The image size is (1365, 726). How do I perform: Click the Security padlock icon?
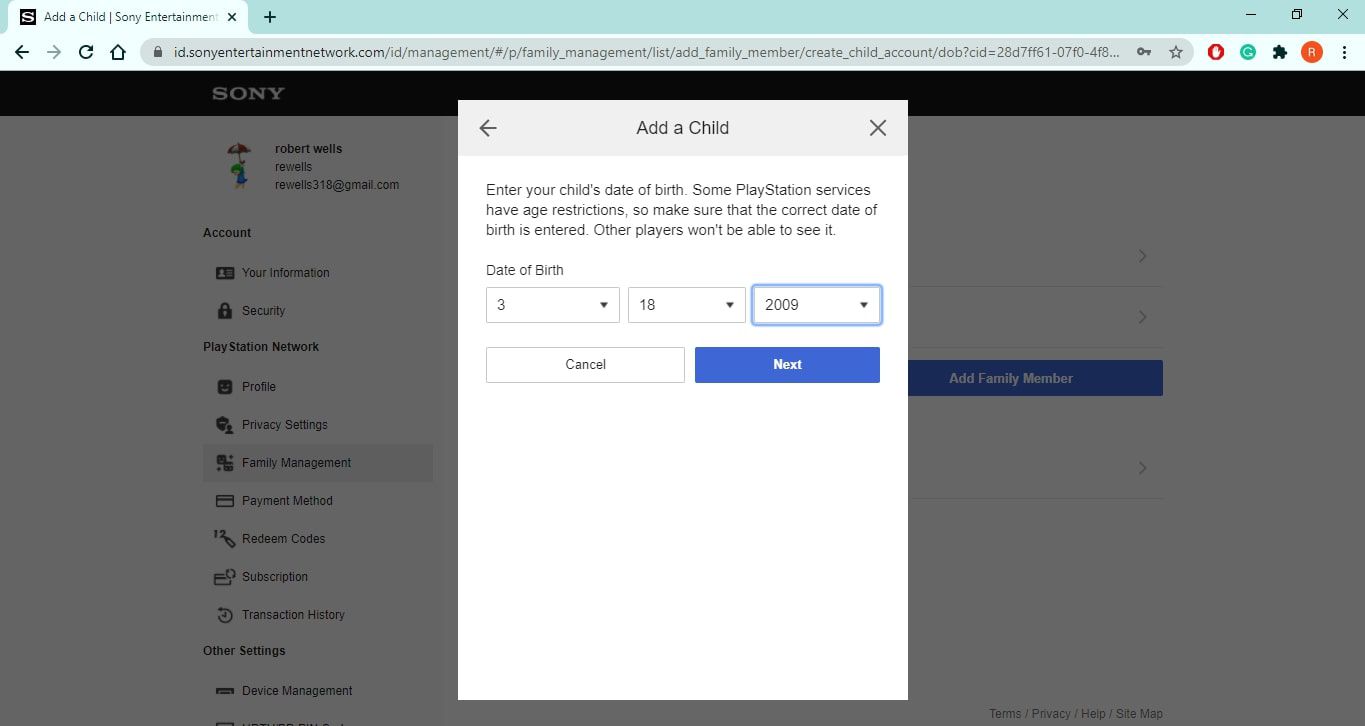[x=225, y=311]
